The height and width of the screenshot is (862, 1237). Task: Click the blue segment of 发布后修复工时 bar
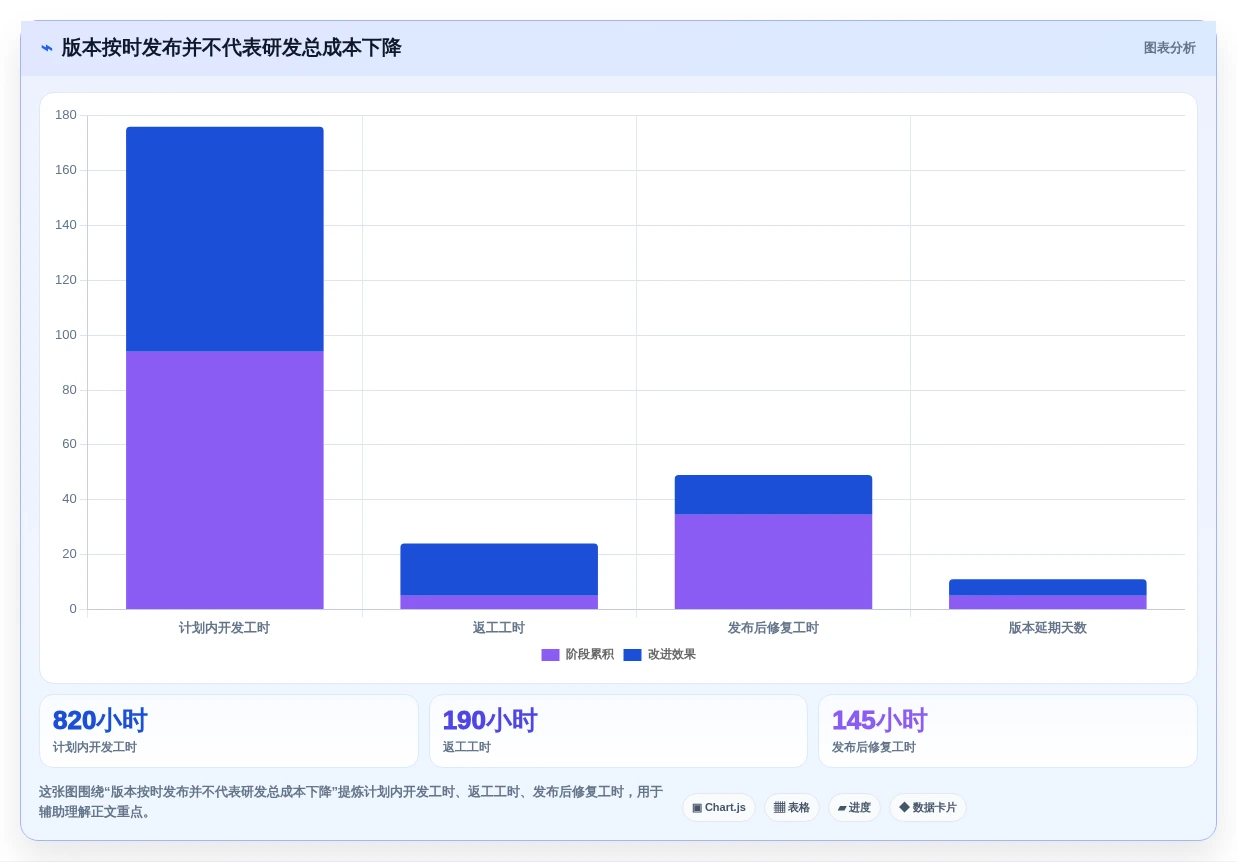[x=773, y=495]
